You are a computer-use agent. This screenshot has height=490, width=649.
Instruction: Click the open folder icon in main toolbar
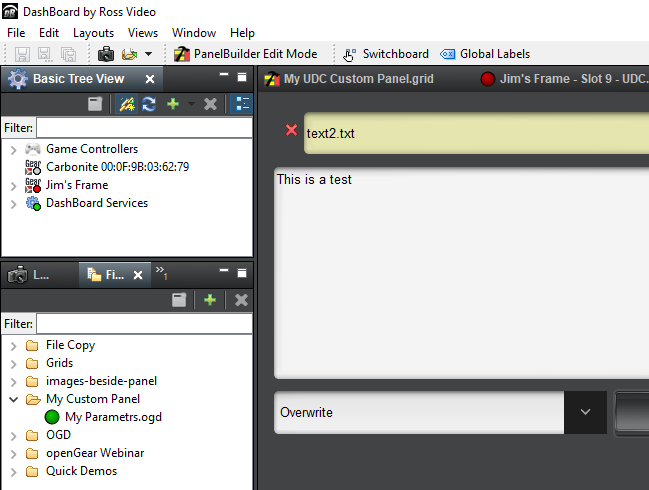tap(129, 54)
